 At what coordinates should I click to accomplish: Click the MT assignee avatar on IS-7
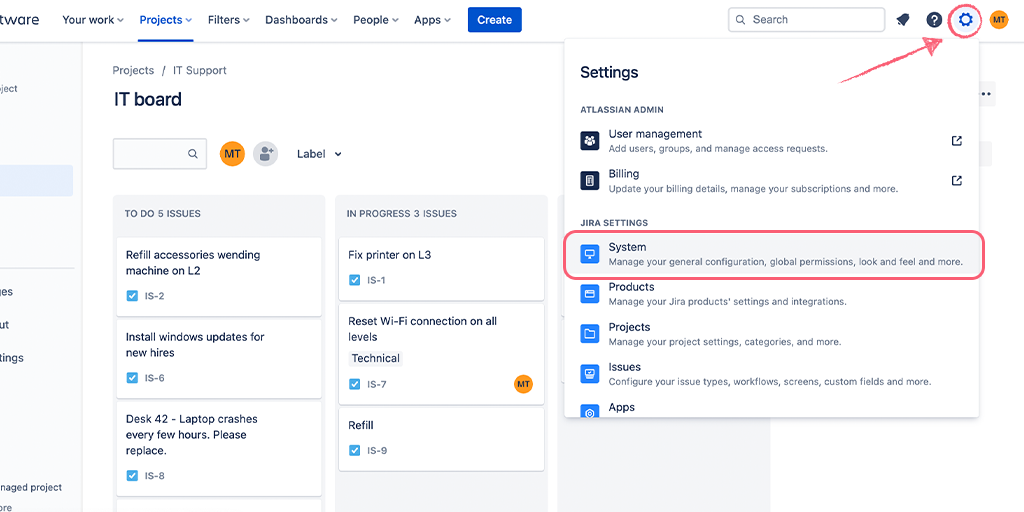[523, 384]
